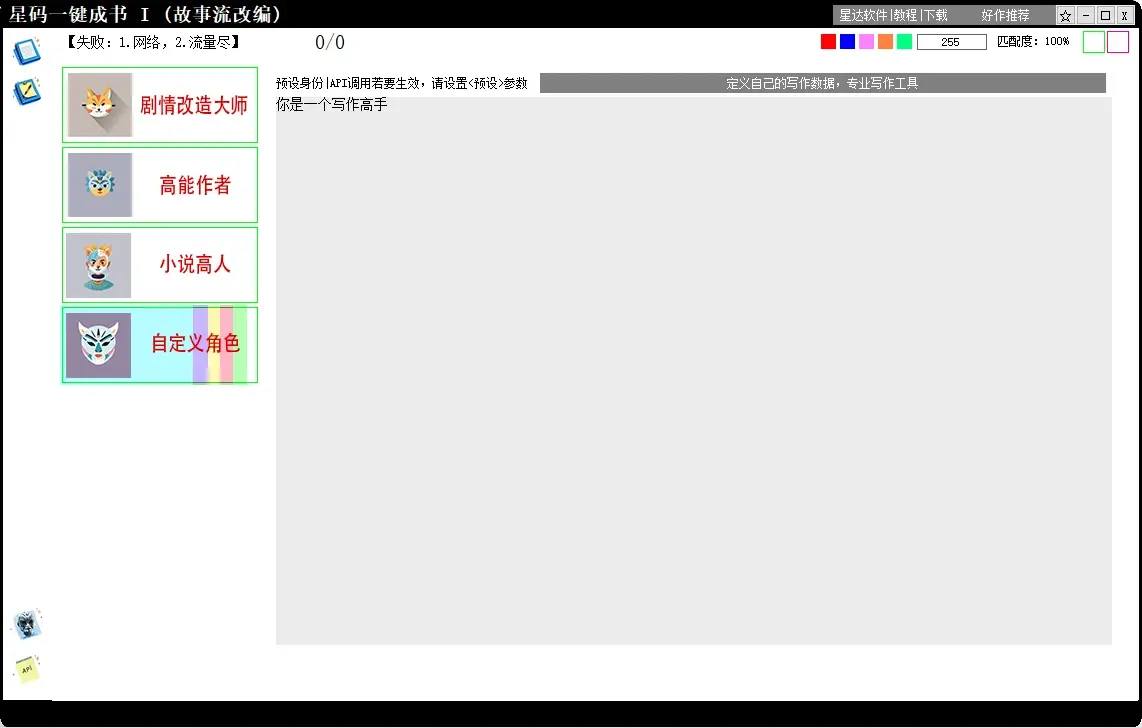The height and width of the screenshot is (728, 1142).
Task: Click the blue lion avatar of 高能作者
Action: tap(99, 185)
